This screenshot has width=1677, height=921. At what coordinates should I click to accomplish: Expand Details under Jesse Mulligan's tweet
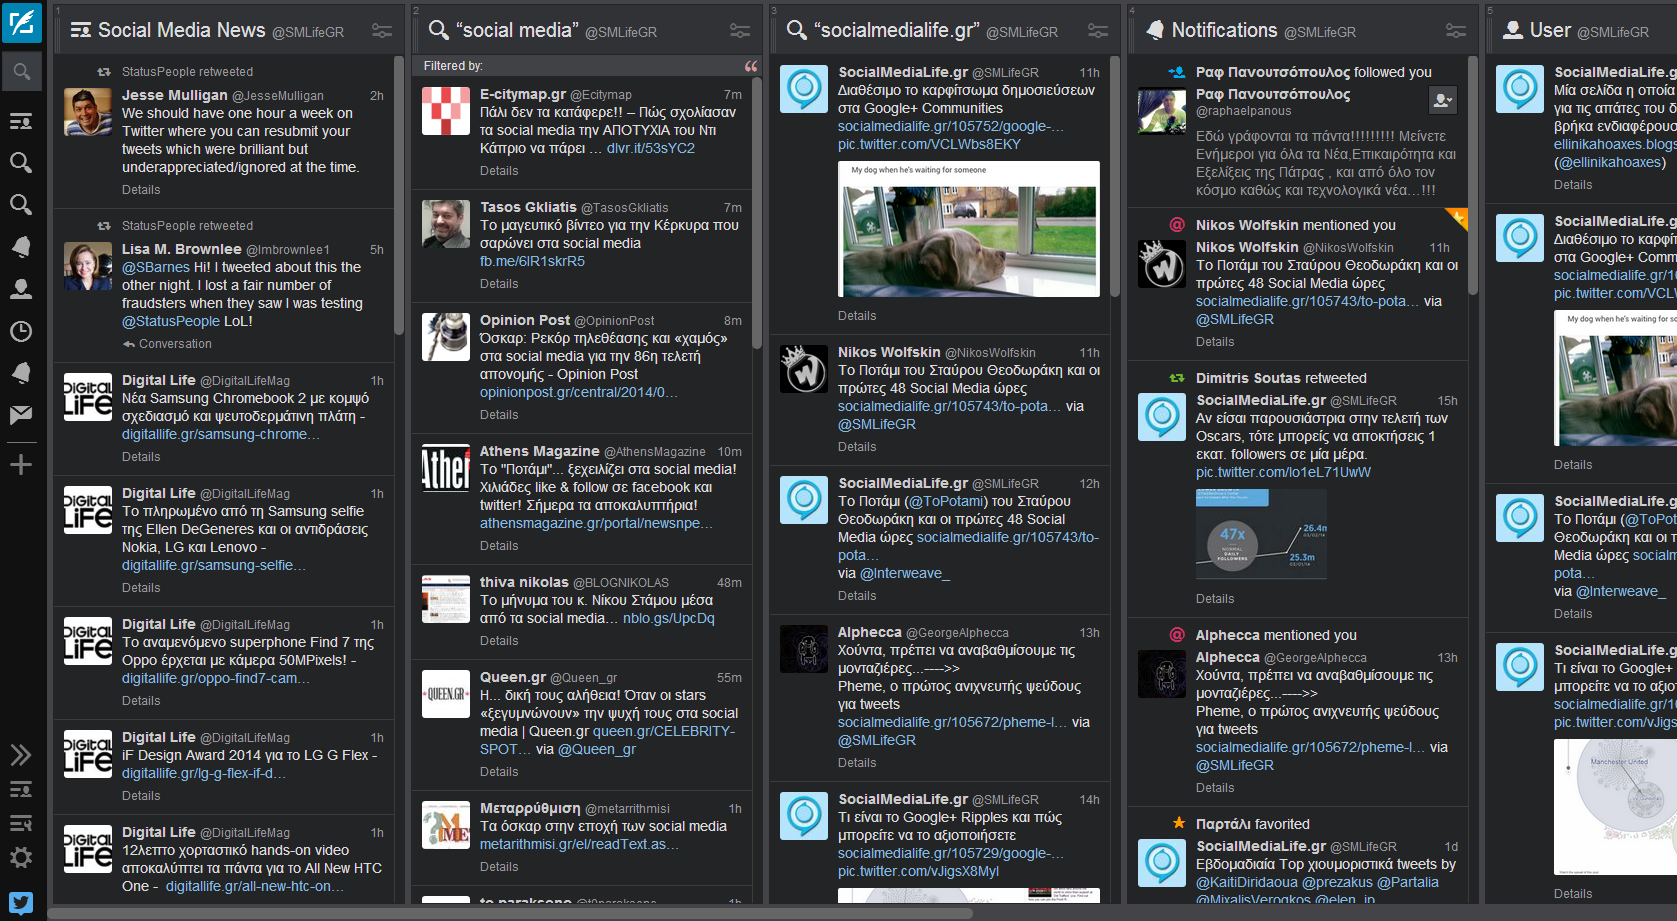tap(141, 190)
